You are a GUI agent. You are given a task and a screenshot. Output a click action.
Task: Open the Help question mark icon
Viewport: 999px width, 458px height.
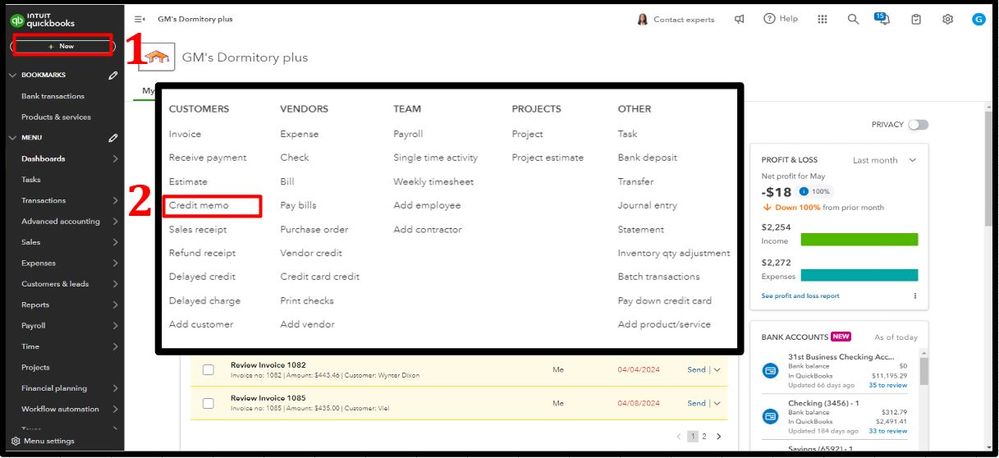tap(769, 18)
